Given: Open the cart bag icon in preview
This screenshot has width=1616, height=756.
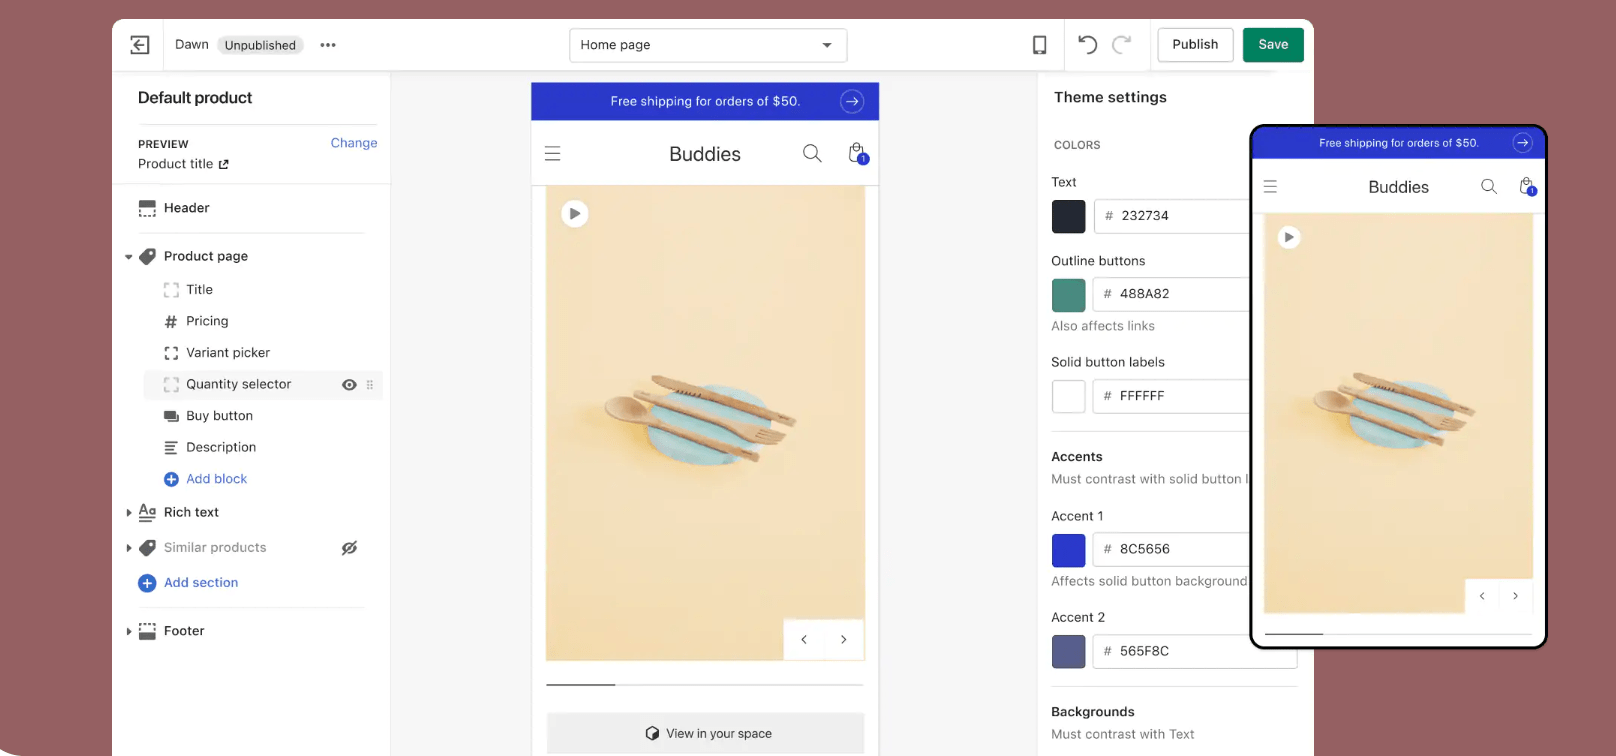Looking at the screenshot, I should (x=857, y=153).
